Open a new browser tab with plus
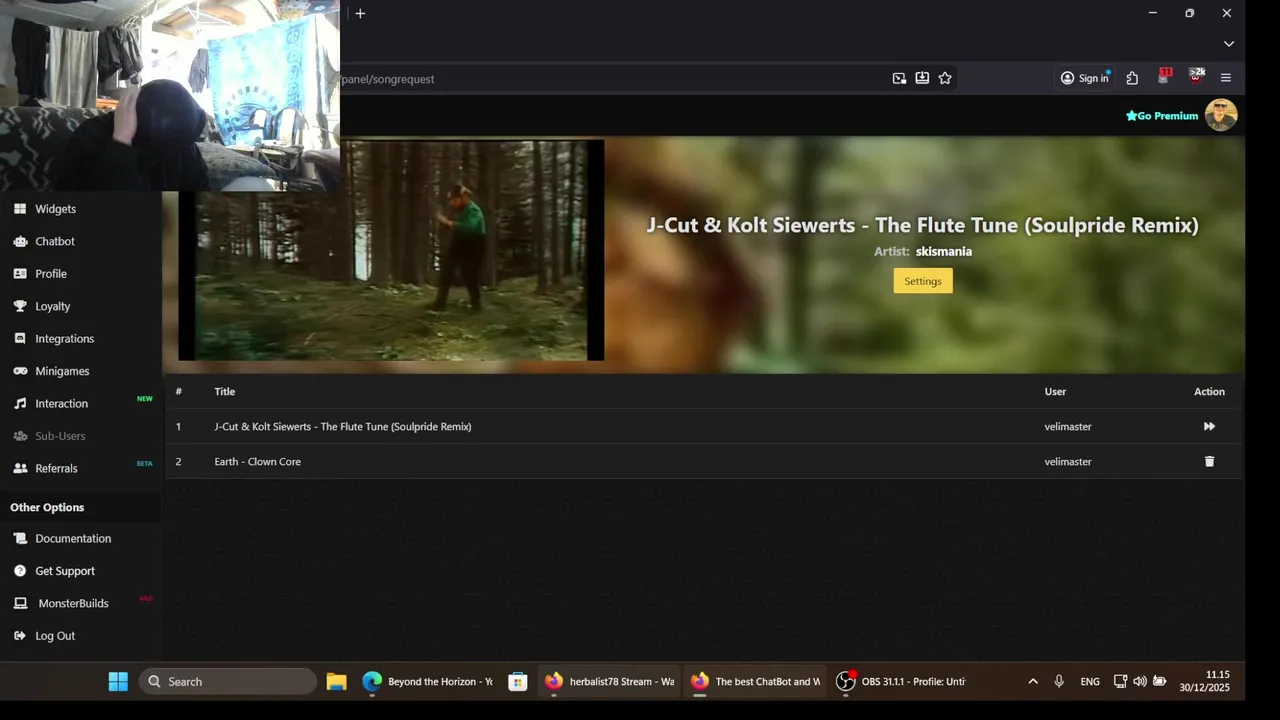Viewport: 1280px width, 720px height. click(x=360, y=13)
